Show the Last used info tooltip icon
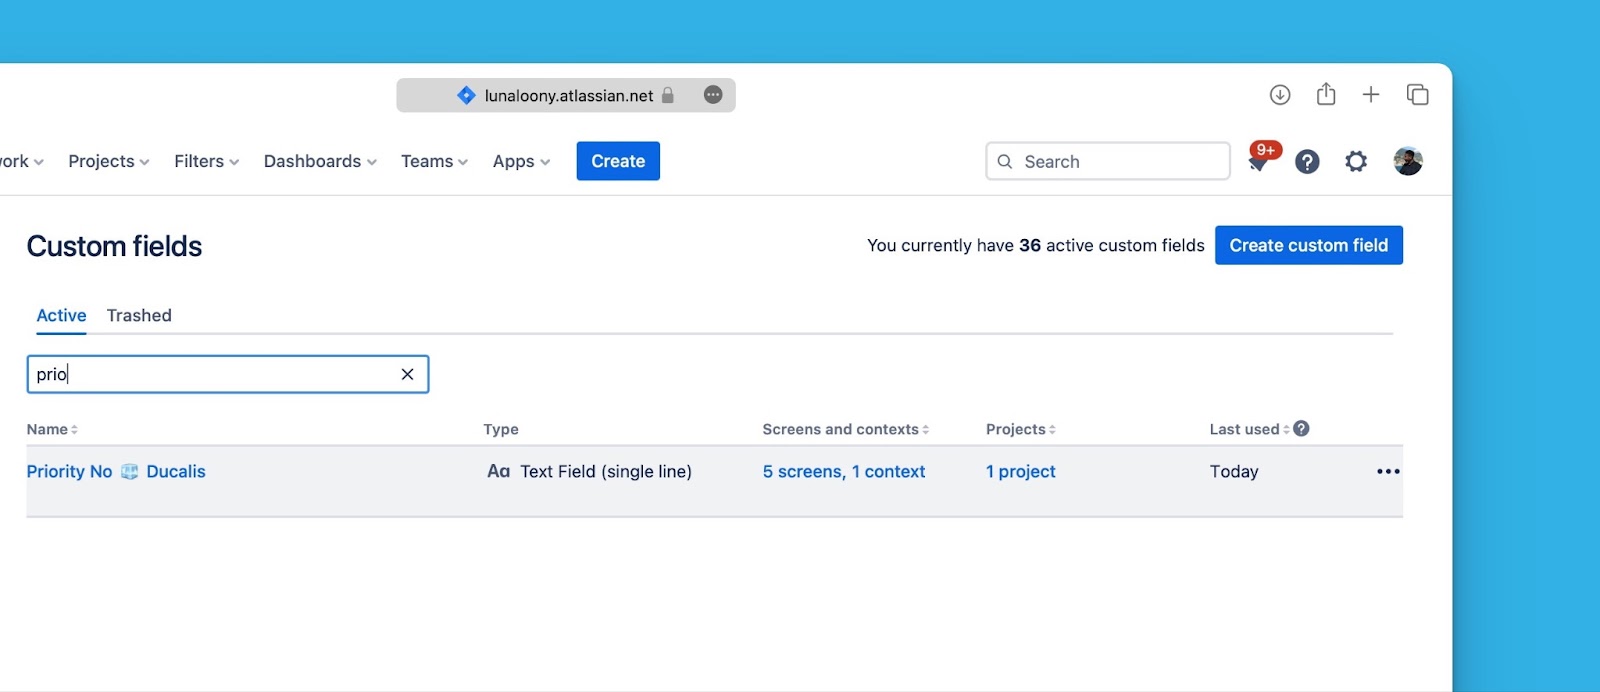The height and width of the screenshot is (692, 1600). click(1301, 429)
